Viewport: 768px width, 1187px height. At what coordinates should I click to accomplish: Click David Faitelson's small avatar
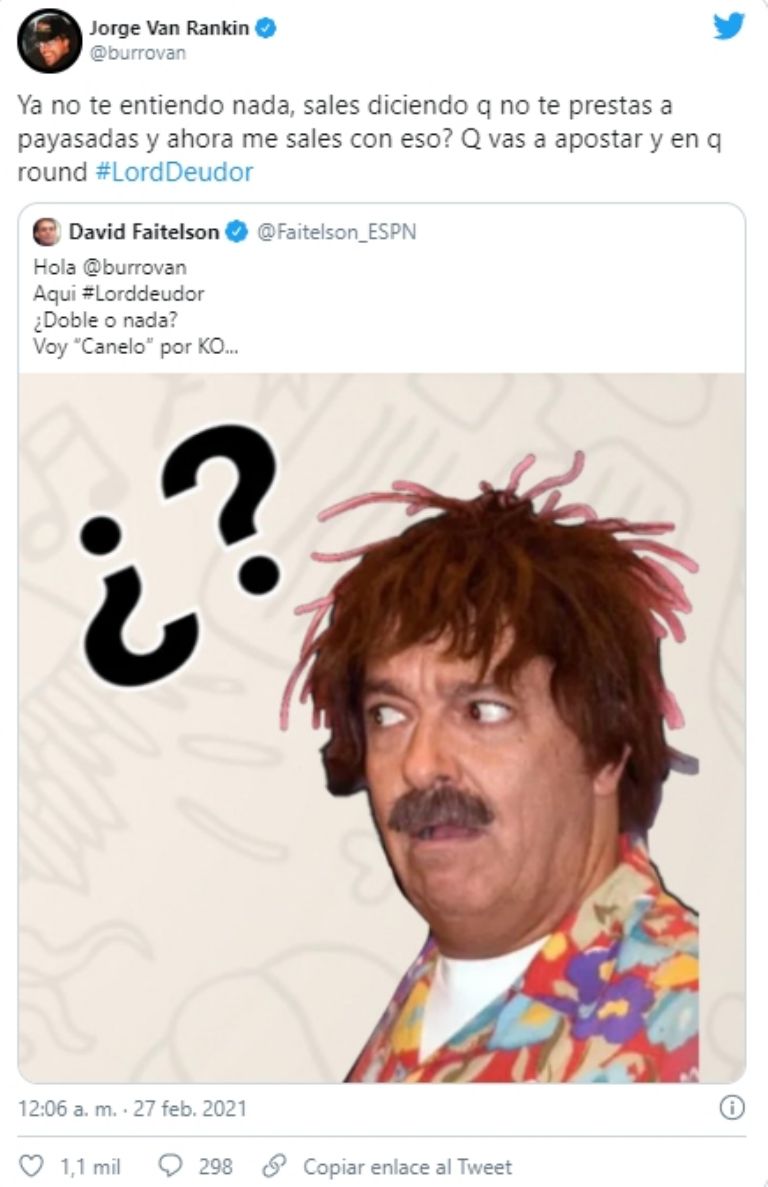click(x=47, y=232)
